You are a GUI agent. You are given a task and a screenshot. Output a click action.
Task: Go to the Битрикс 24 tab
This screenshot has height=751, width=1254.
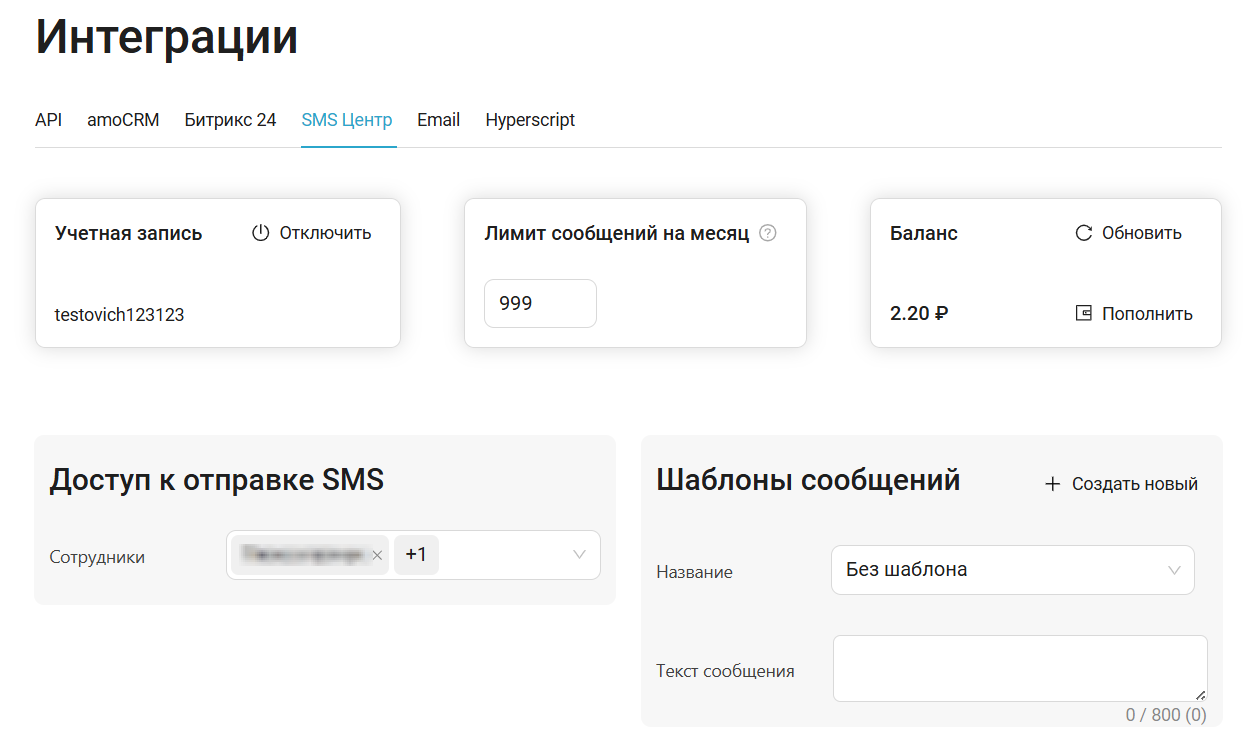[230, 120]
